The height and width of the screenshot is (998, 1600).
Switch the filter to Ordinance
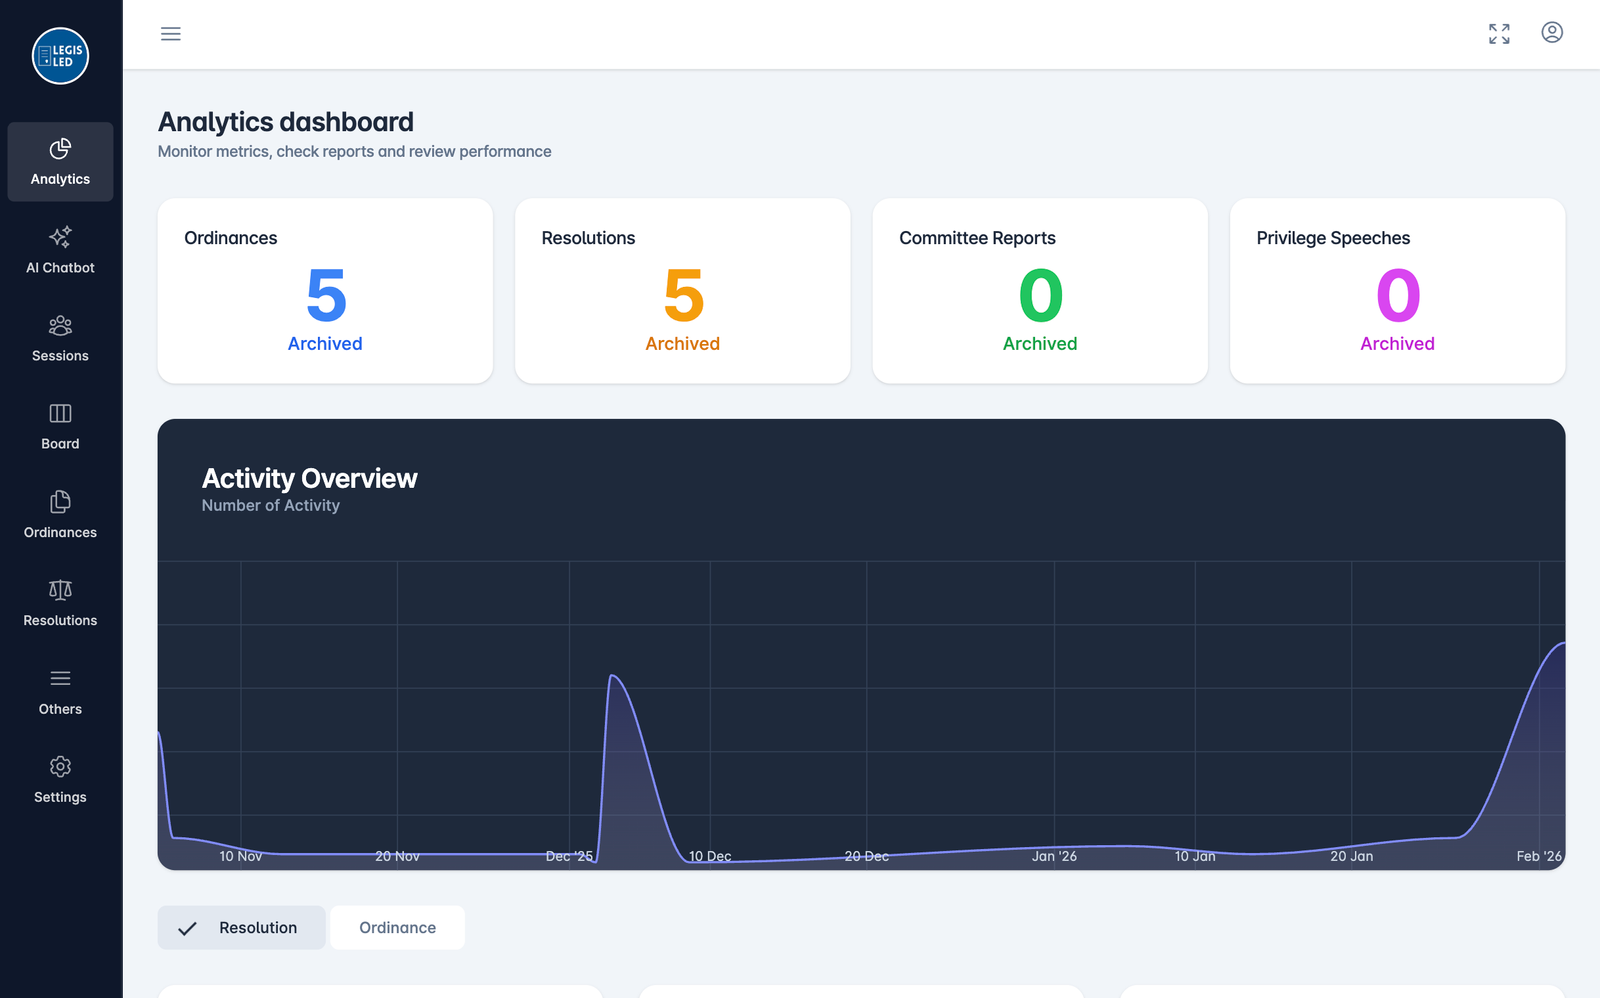coord(397,928)
